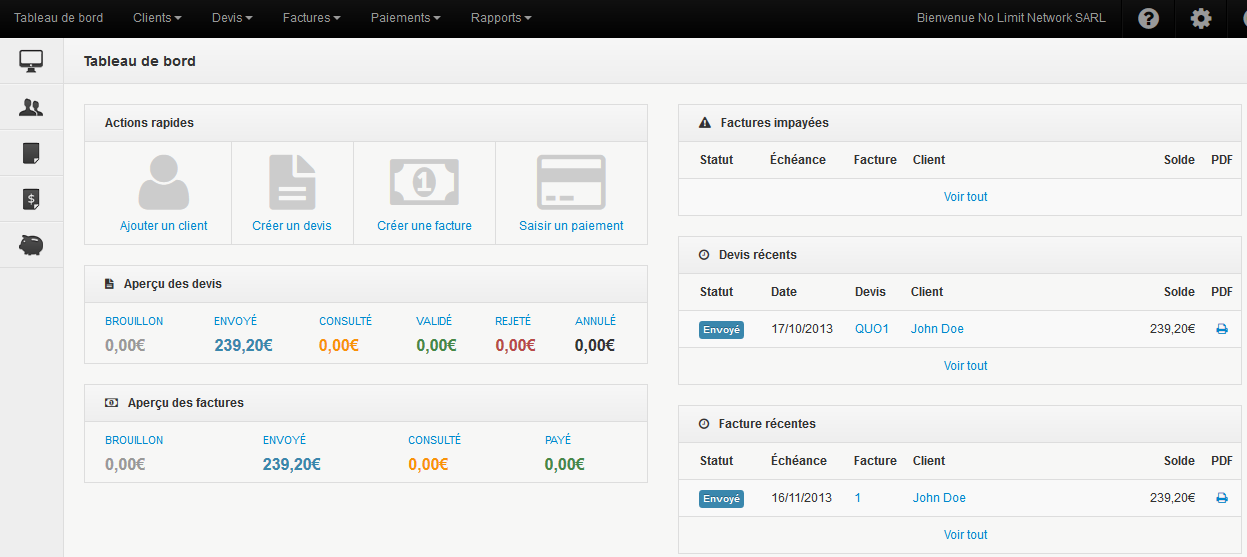This screenshot has height=557, width=1247.
Task: Click the monitor dashboard icon in sidebar
Action: pos(31,61)
